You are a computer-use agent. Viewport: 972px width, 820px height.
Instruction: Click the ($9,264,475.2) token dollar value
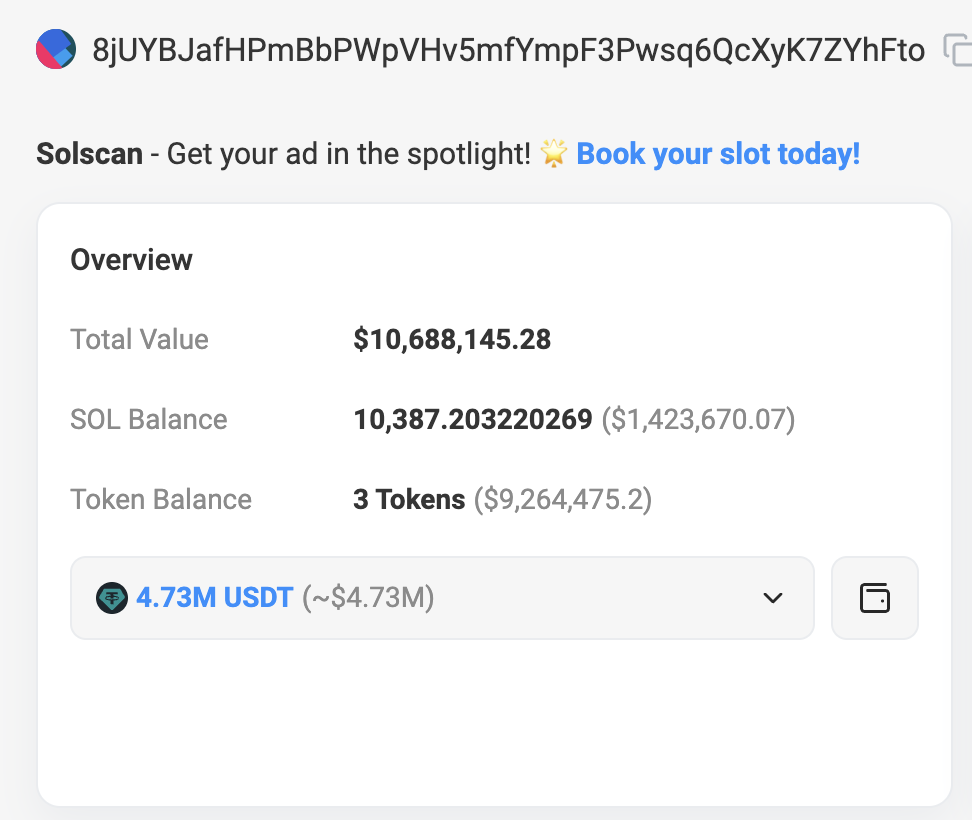click(x=562, y=499)
